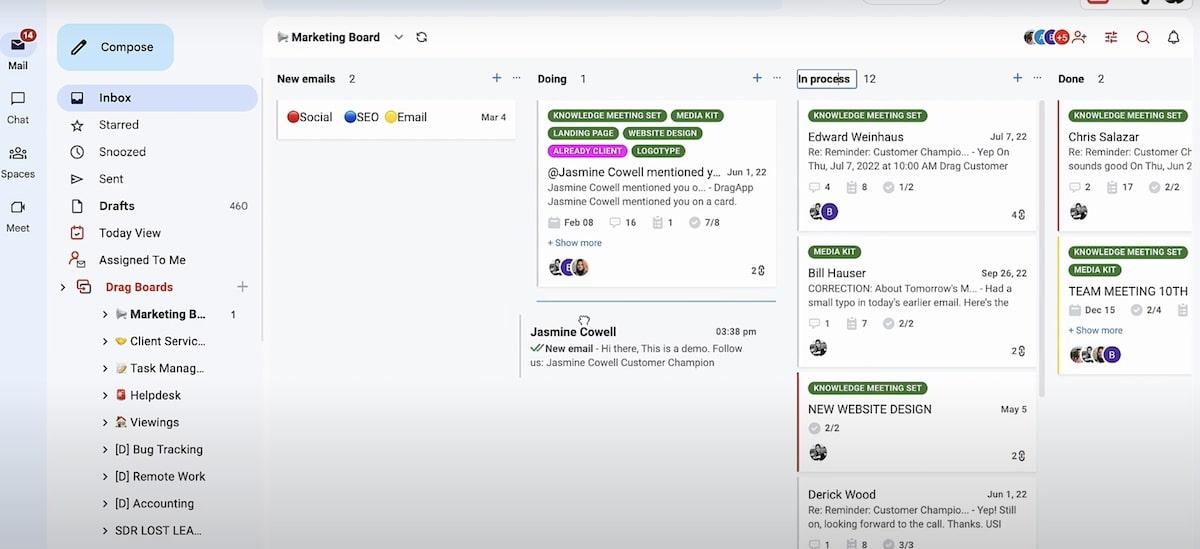Open board filter settings icon
This screenshot has width=1200, height=549.
click(1111, 37)
